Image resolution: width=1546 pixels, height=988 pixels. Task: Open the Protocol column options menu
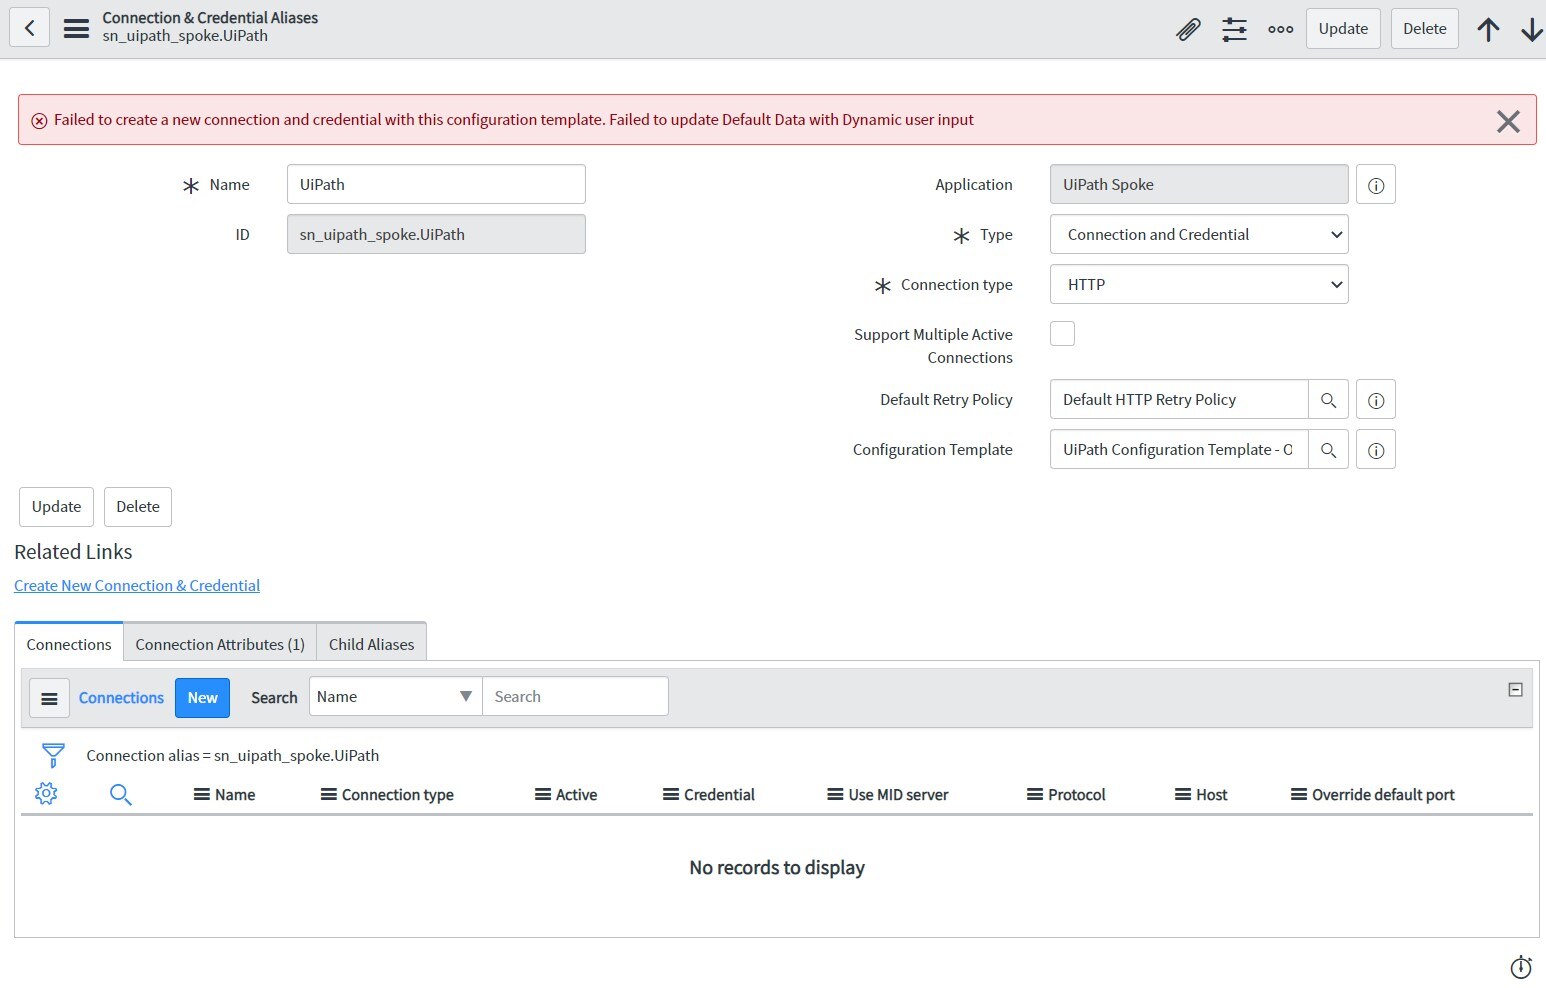(x=1035, y=795)
